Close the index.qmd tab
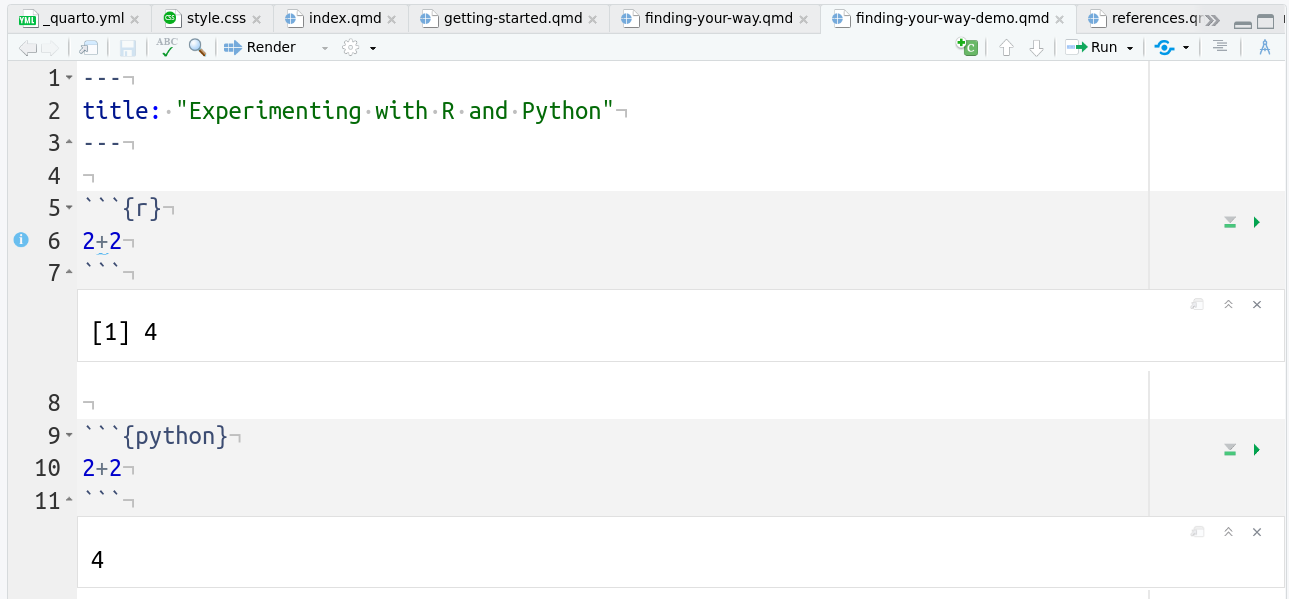Viewport: 1289px width, 599px height. click(393, 19)
